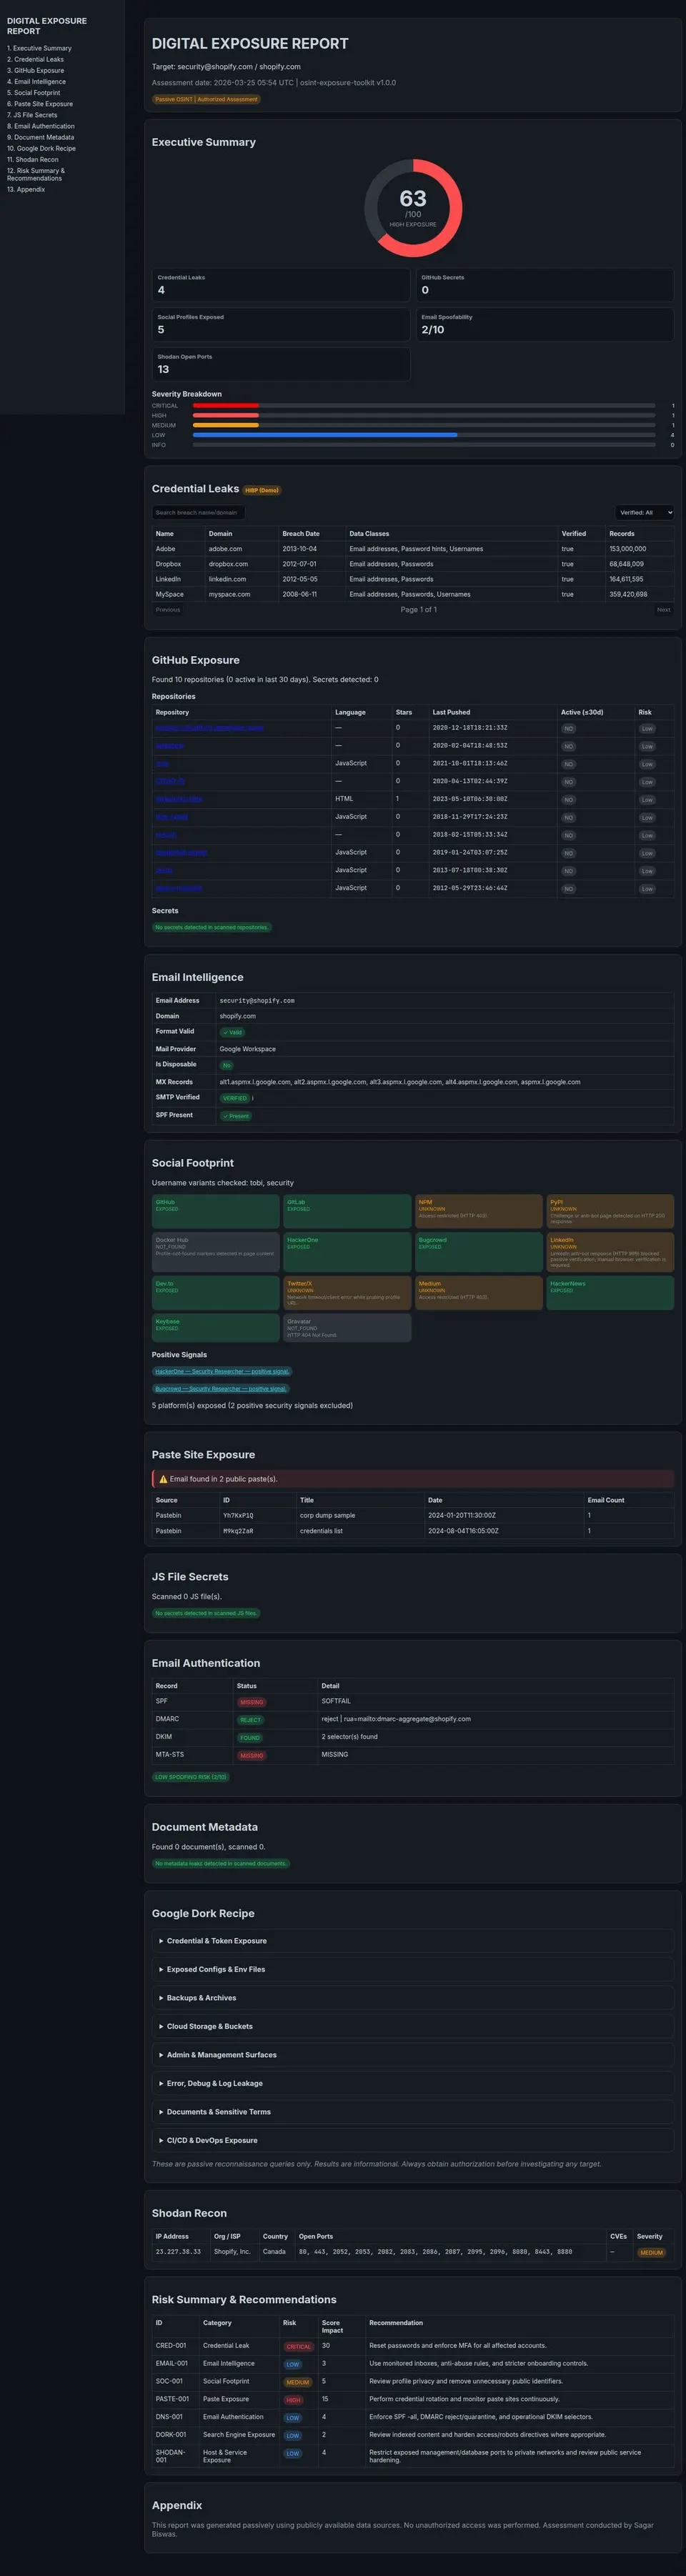Screen dimensions: 686x2576
Task: Select the Gravatar NOT_FOUND card
Action: 347,1328
